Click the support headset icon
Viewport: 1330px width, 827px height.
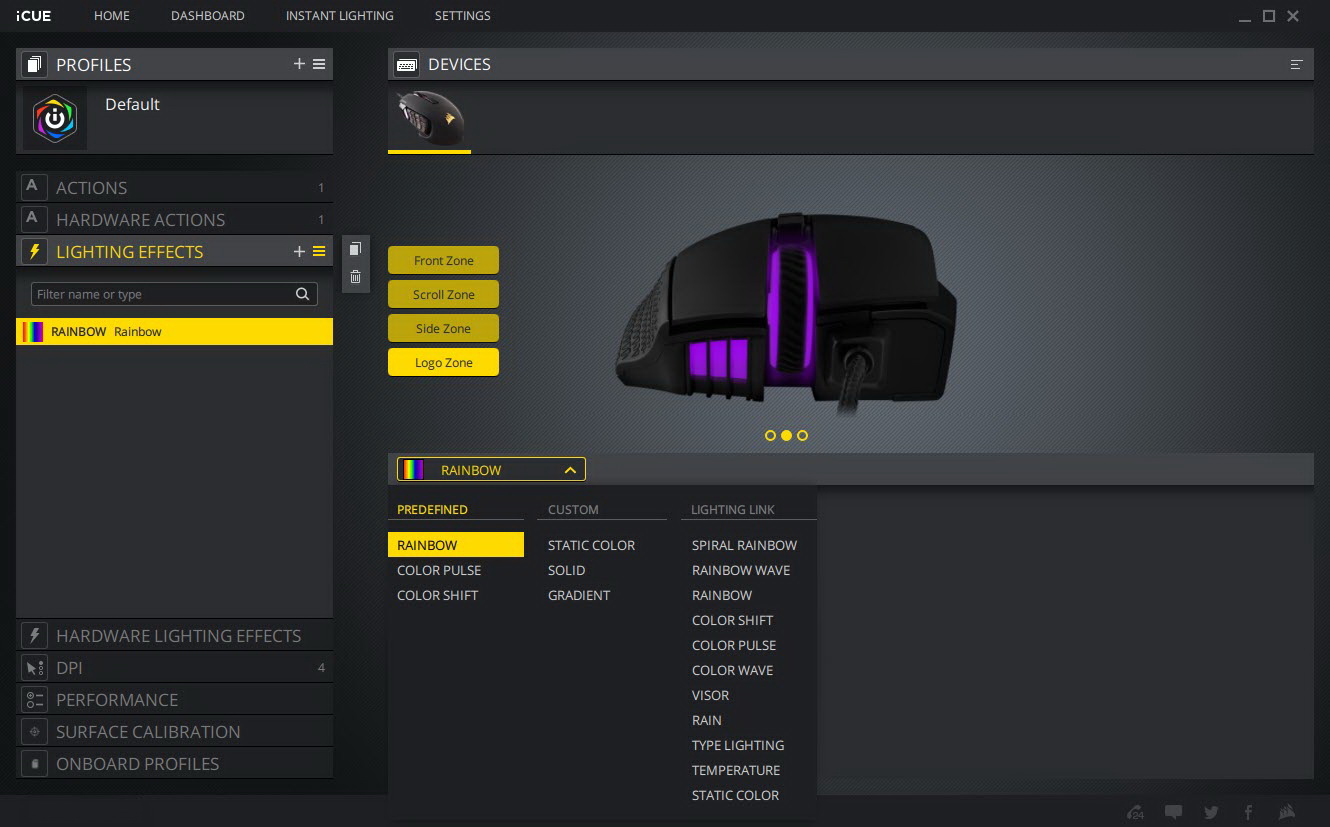coord(1135,812)
